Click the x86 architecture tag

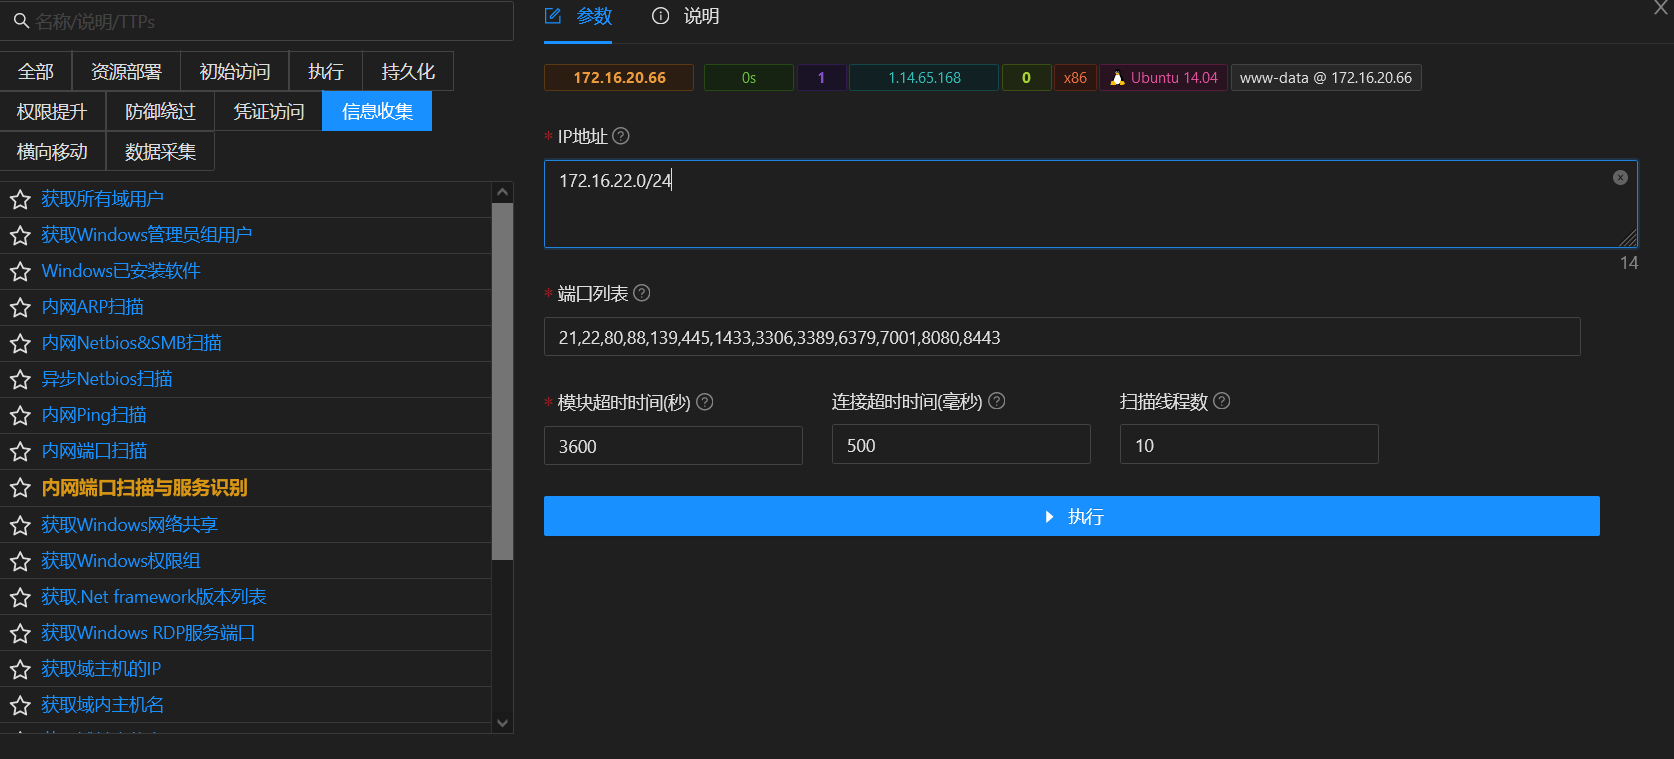point(1075,78)
